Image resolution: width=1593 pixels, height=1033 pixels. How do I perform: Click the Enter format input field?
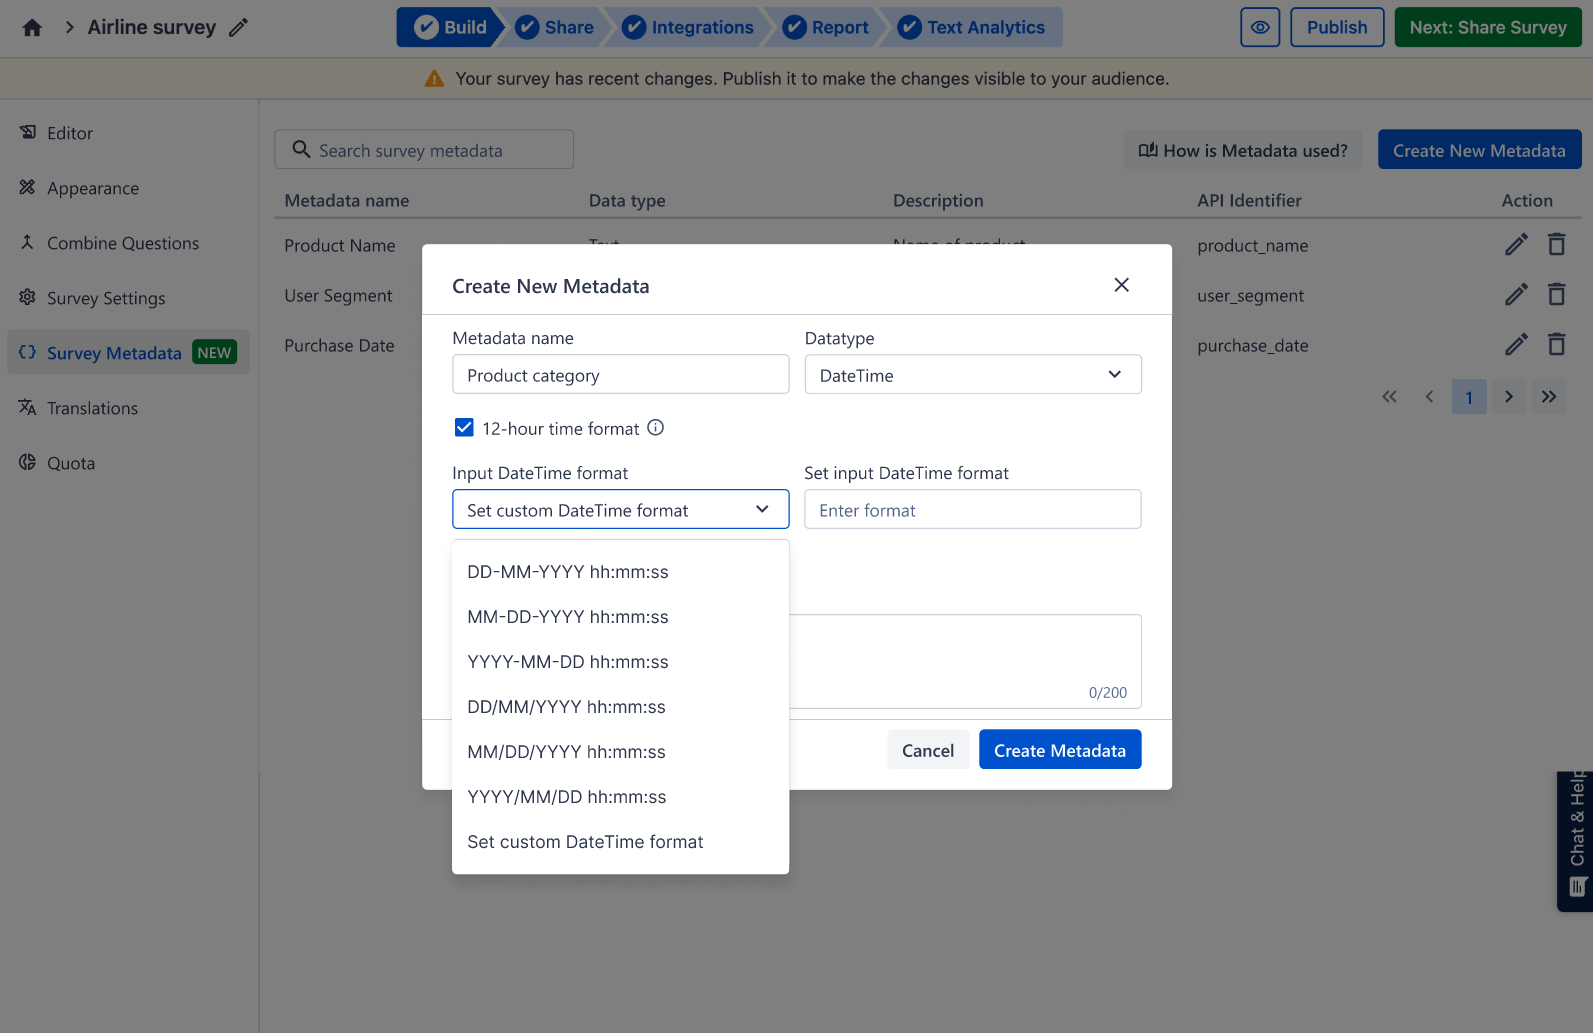(x=972, y=510)
